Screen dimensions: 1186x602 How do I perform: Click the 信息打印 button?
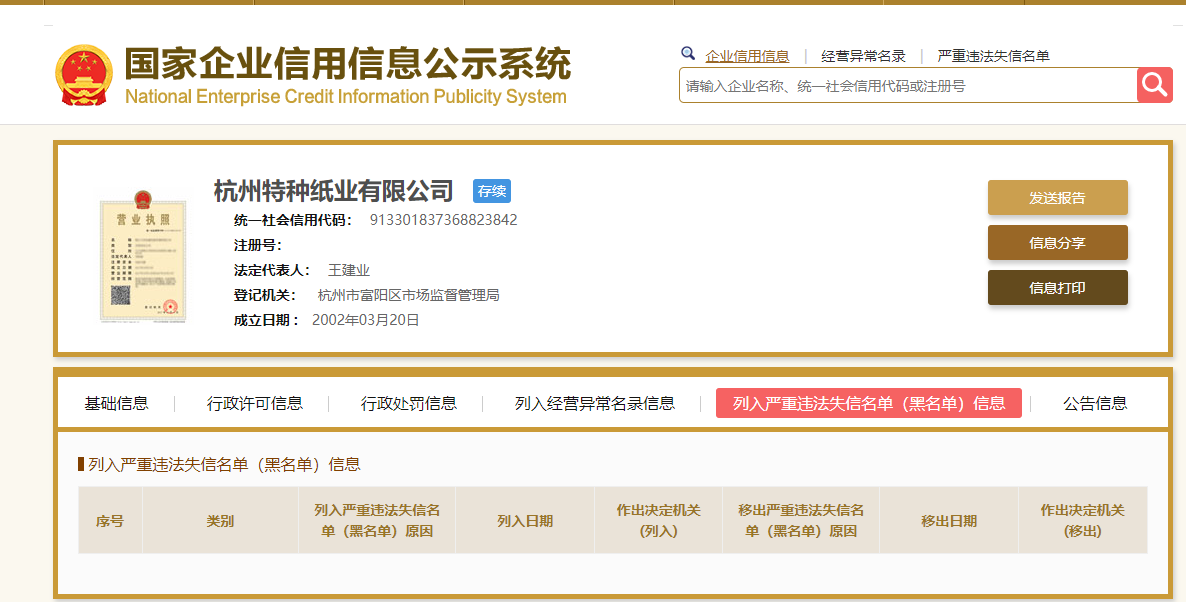tap(1057, 287)
